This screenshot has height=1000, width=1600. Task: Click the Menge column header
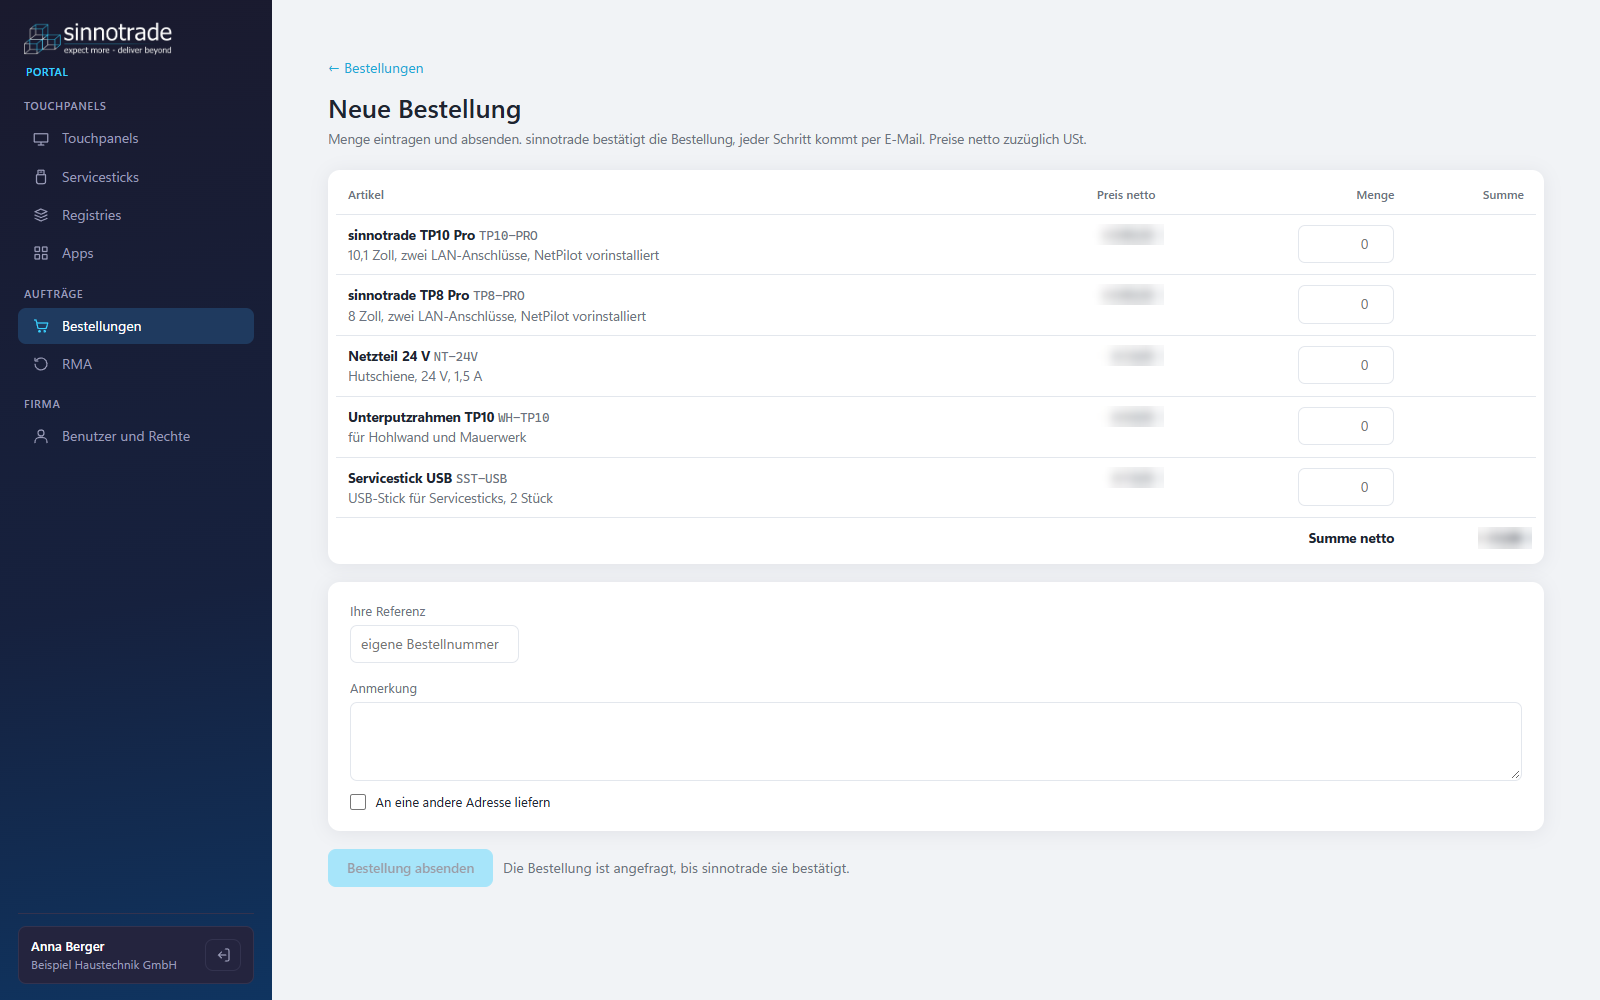(x=1375, y=195)
